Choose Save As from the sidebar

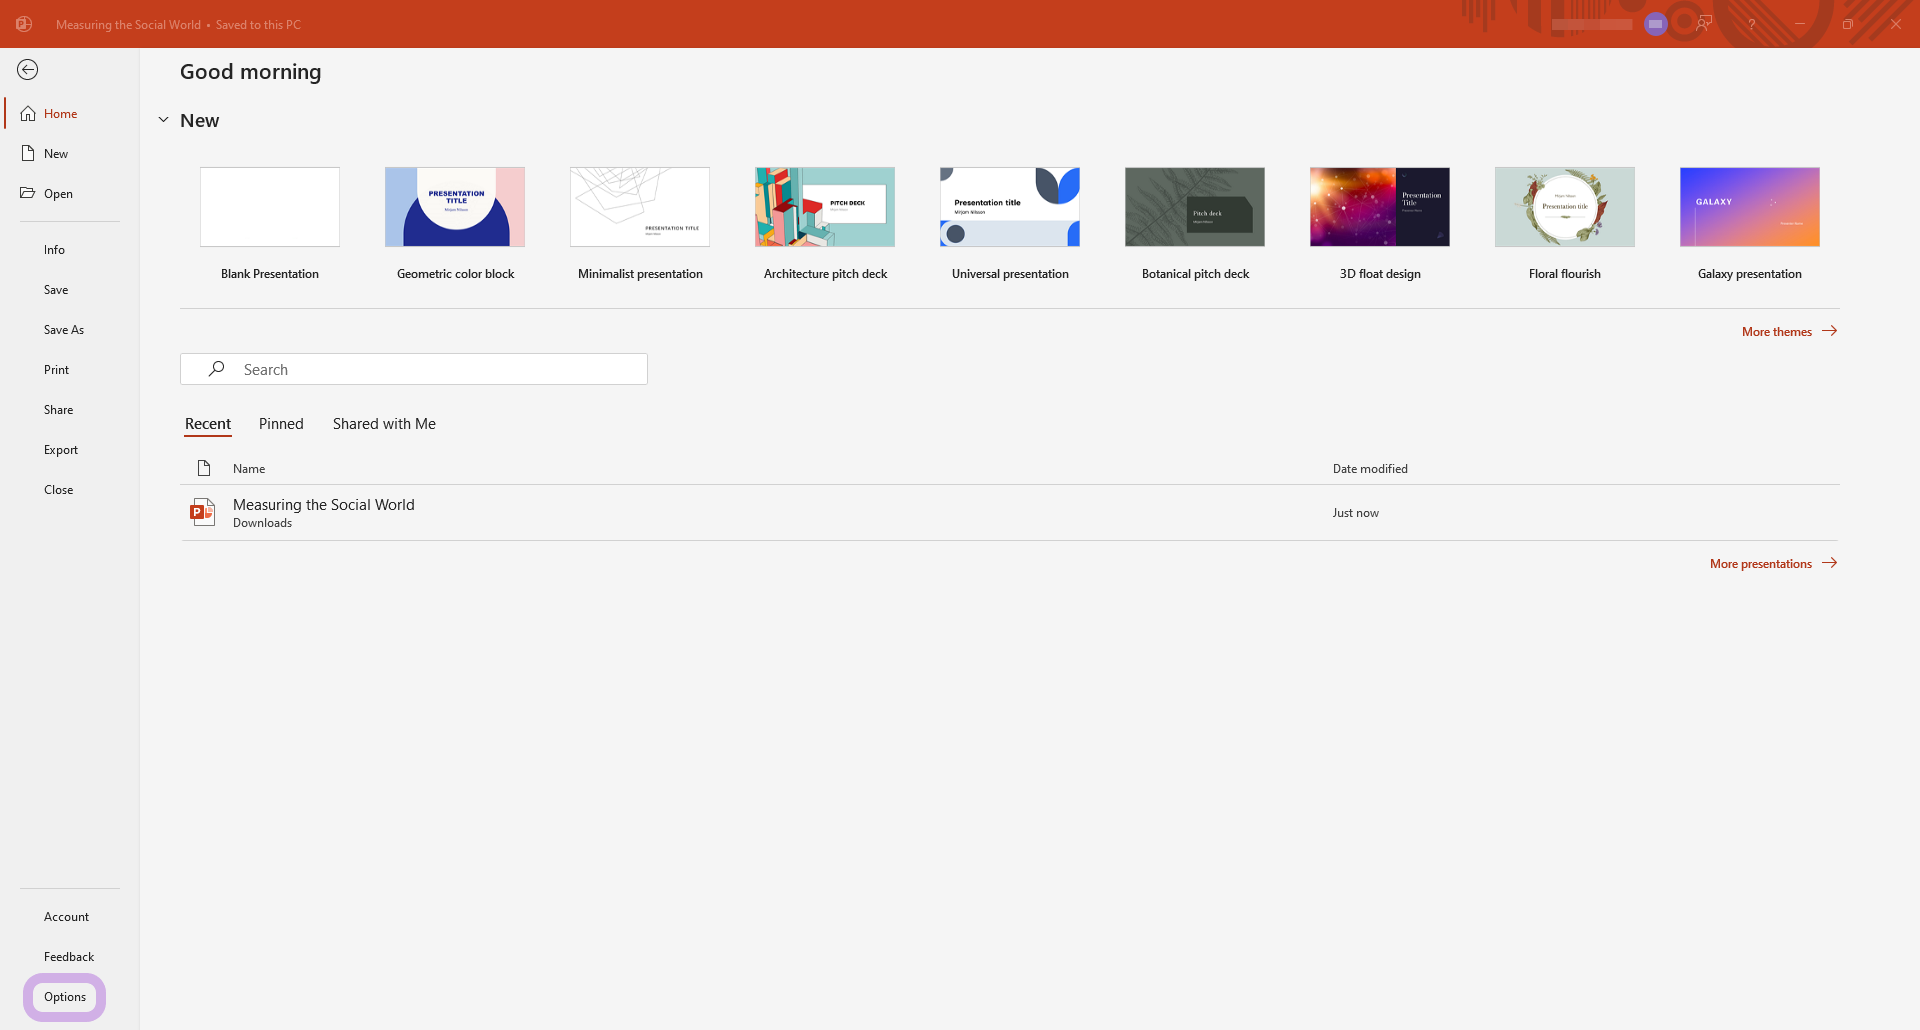(70, 330)
